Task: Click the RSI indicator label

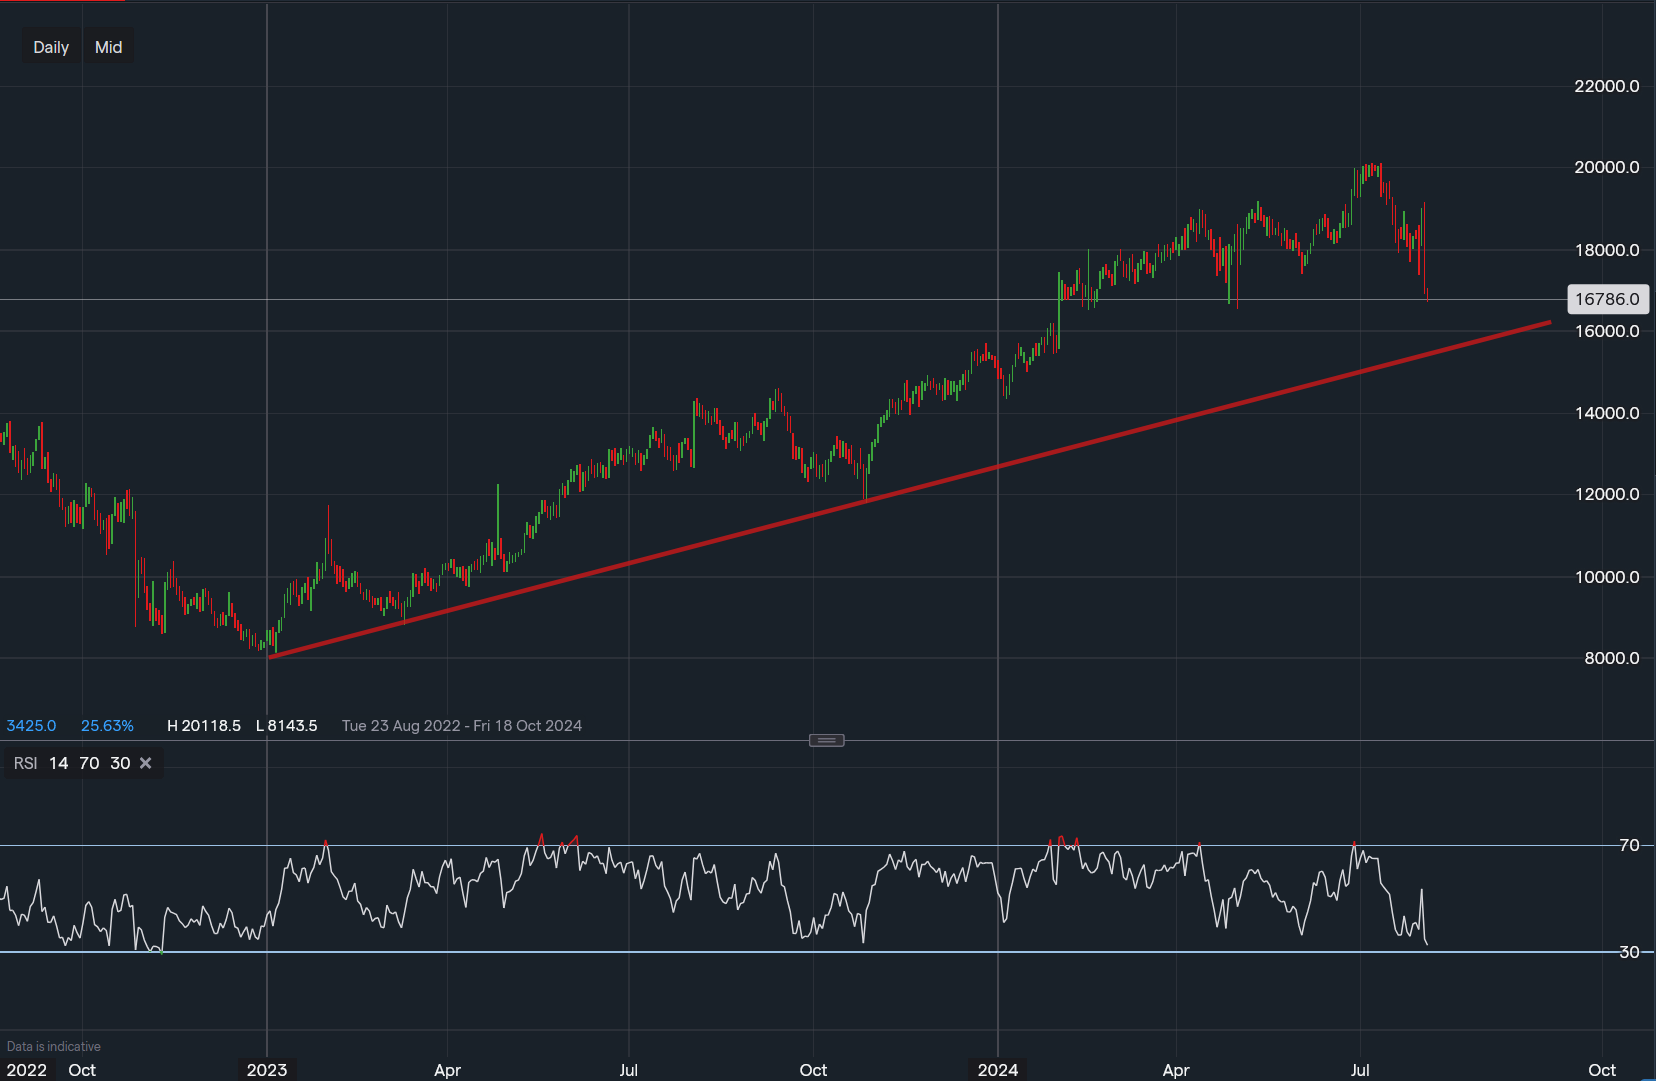Action: click(25, 762)
